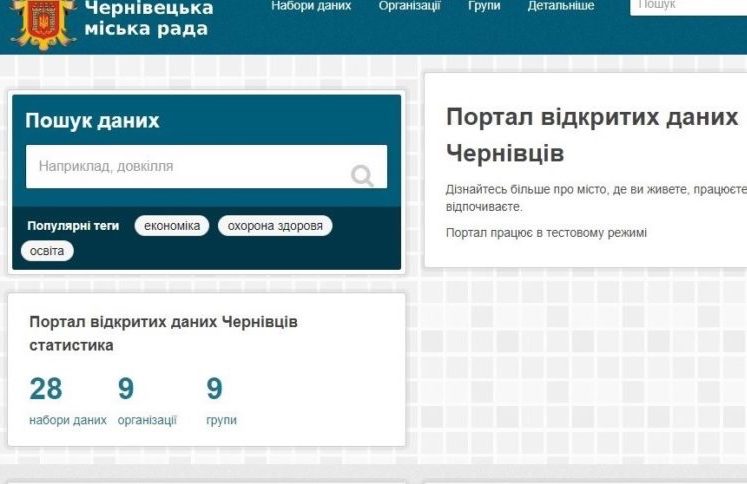The width and height of the screenshot is (747, 484).
Task: Click the Чернівецька міська рада site title
Action: pyautogui.click(x=147, y=18)
